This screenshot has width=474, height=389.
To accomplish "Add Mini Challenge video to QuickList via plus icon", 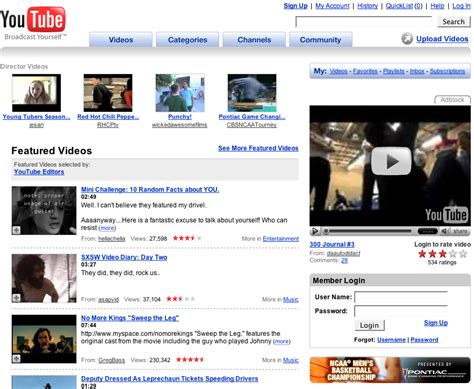I will tap(16, 230).
